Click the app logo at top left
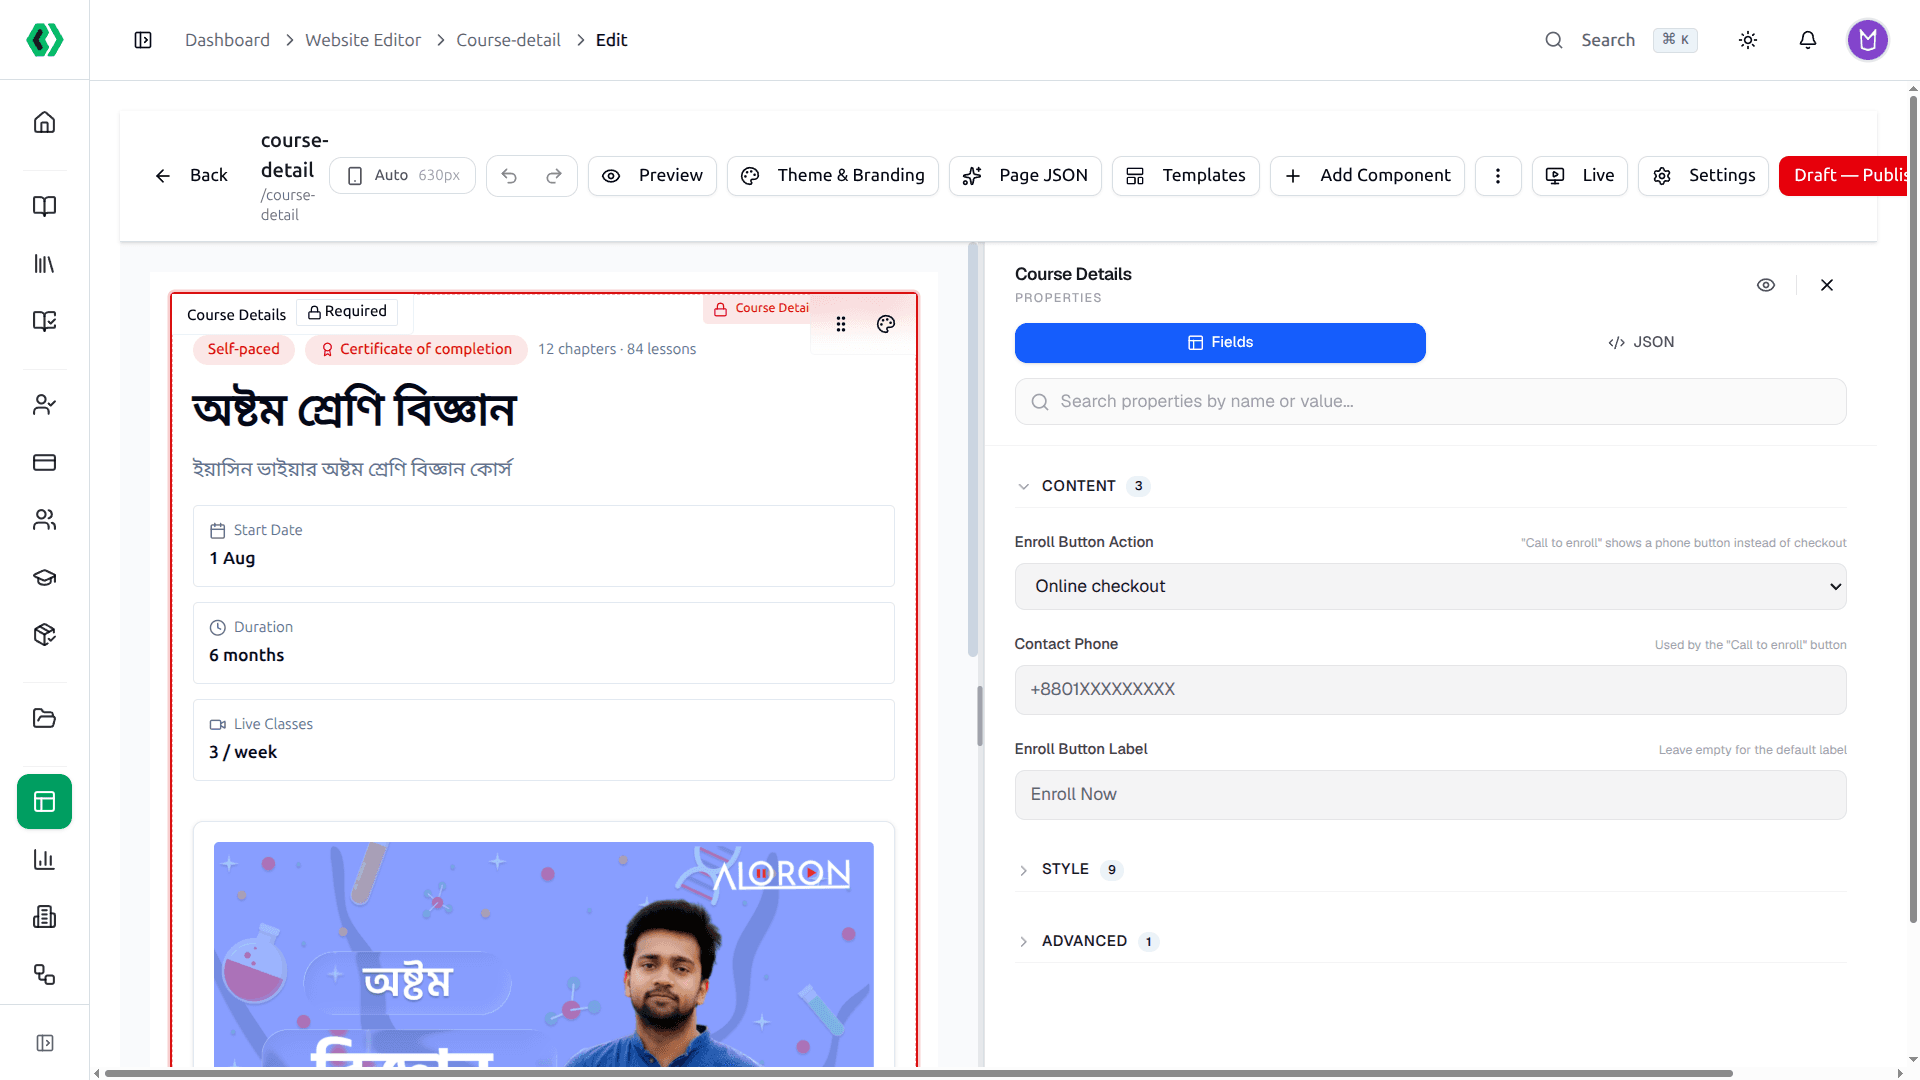The width and height of the screenshot is (1920, 1080). (44, 40)
